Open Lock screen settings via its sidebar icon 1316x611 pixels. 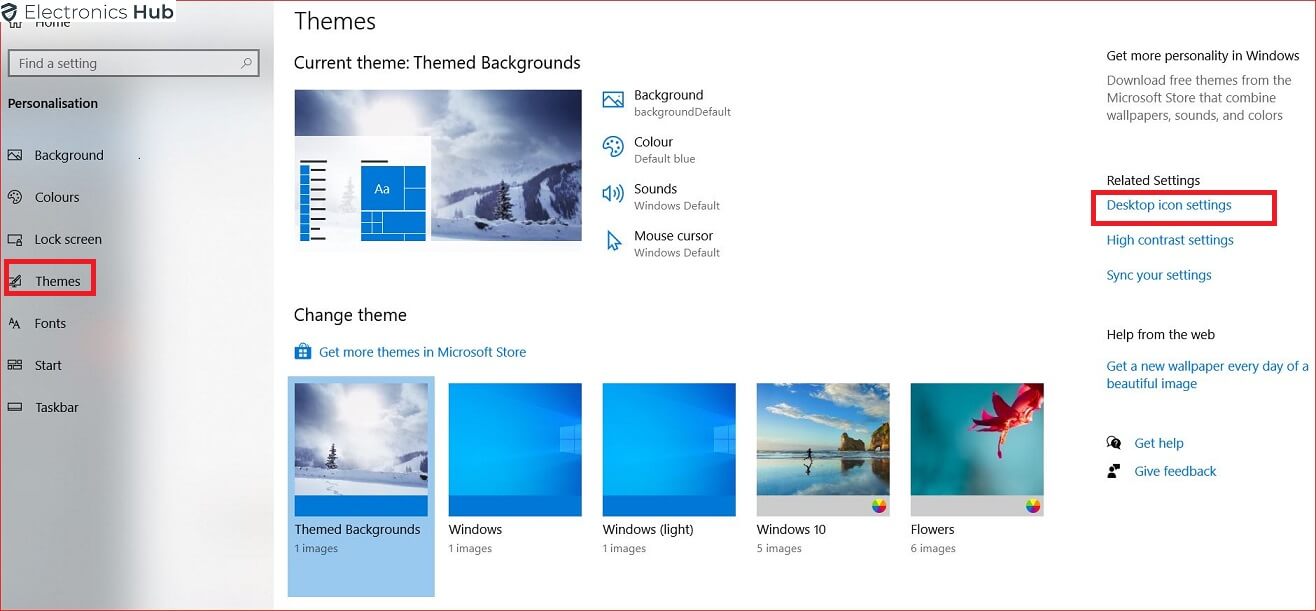[18, 239]
